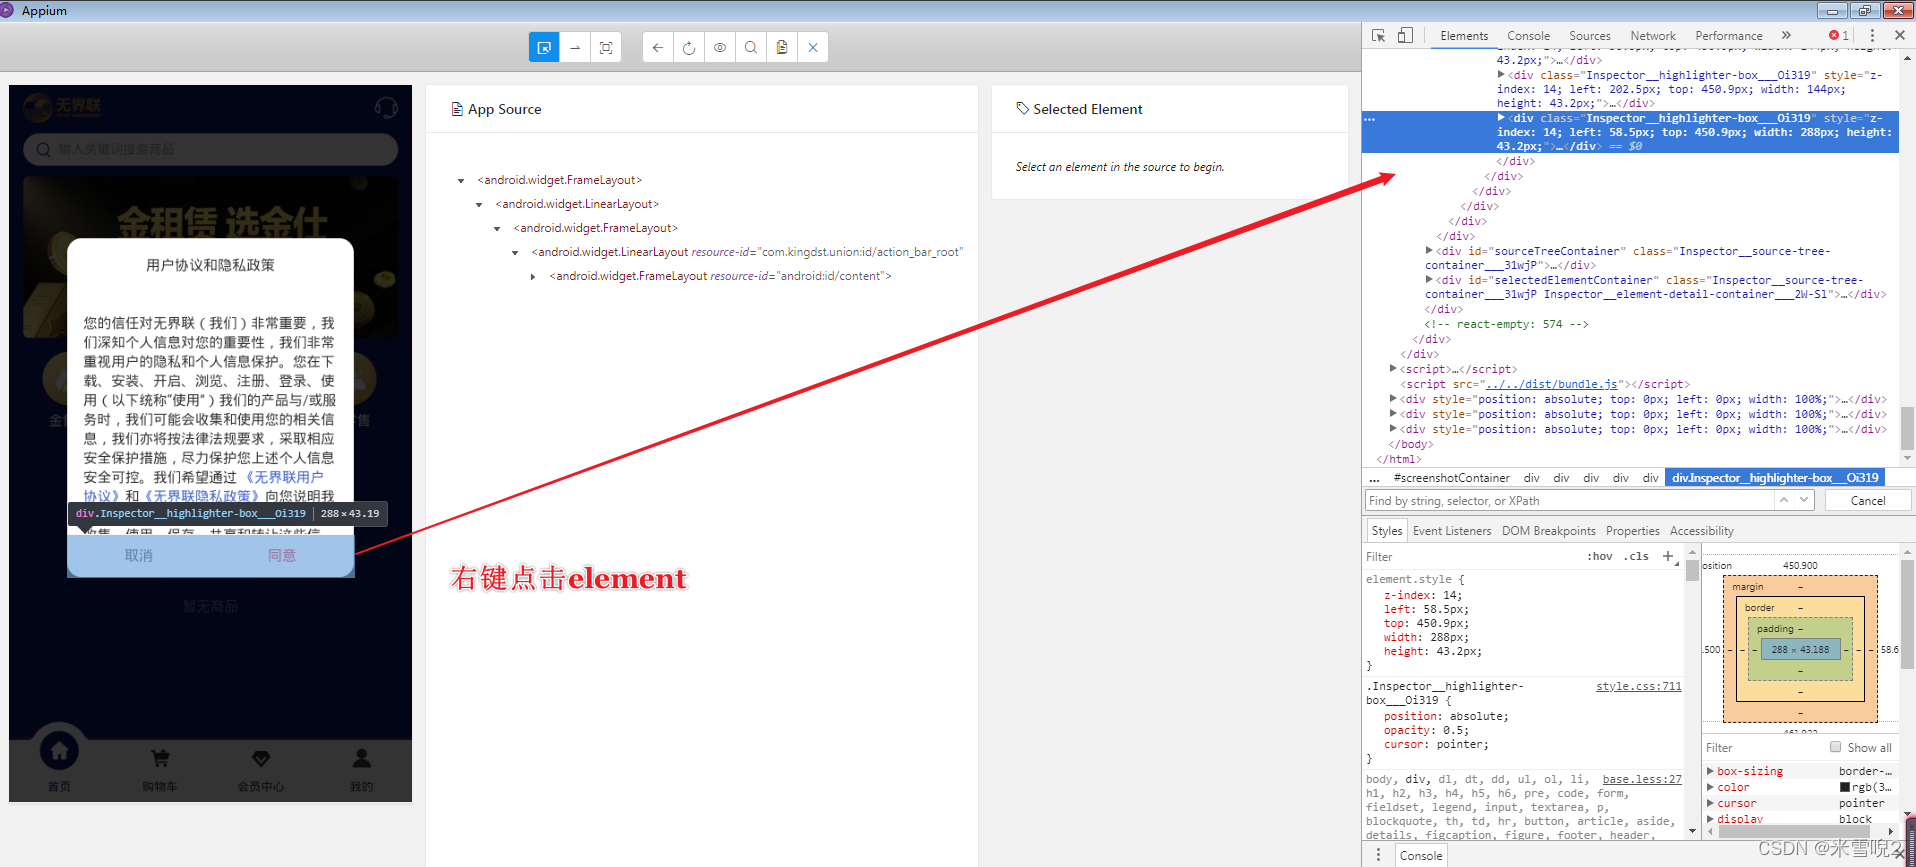Jump to next search result arrow
Screen dimensions: 1916x867
tap(1804, 500)
